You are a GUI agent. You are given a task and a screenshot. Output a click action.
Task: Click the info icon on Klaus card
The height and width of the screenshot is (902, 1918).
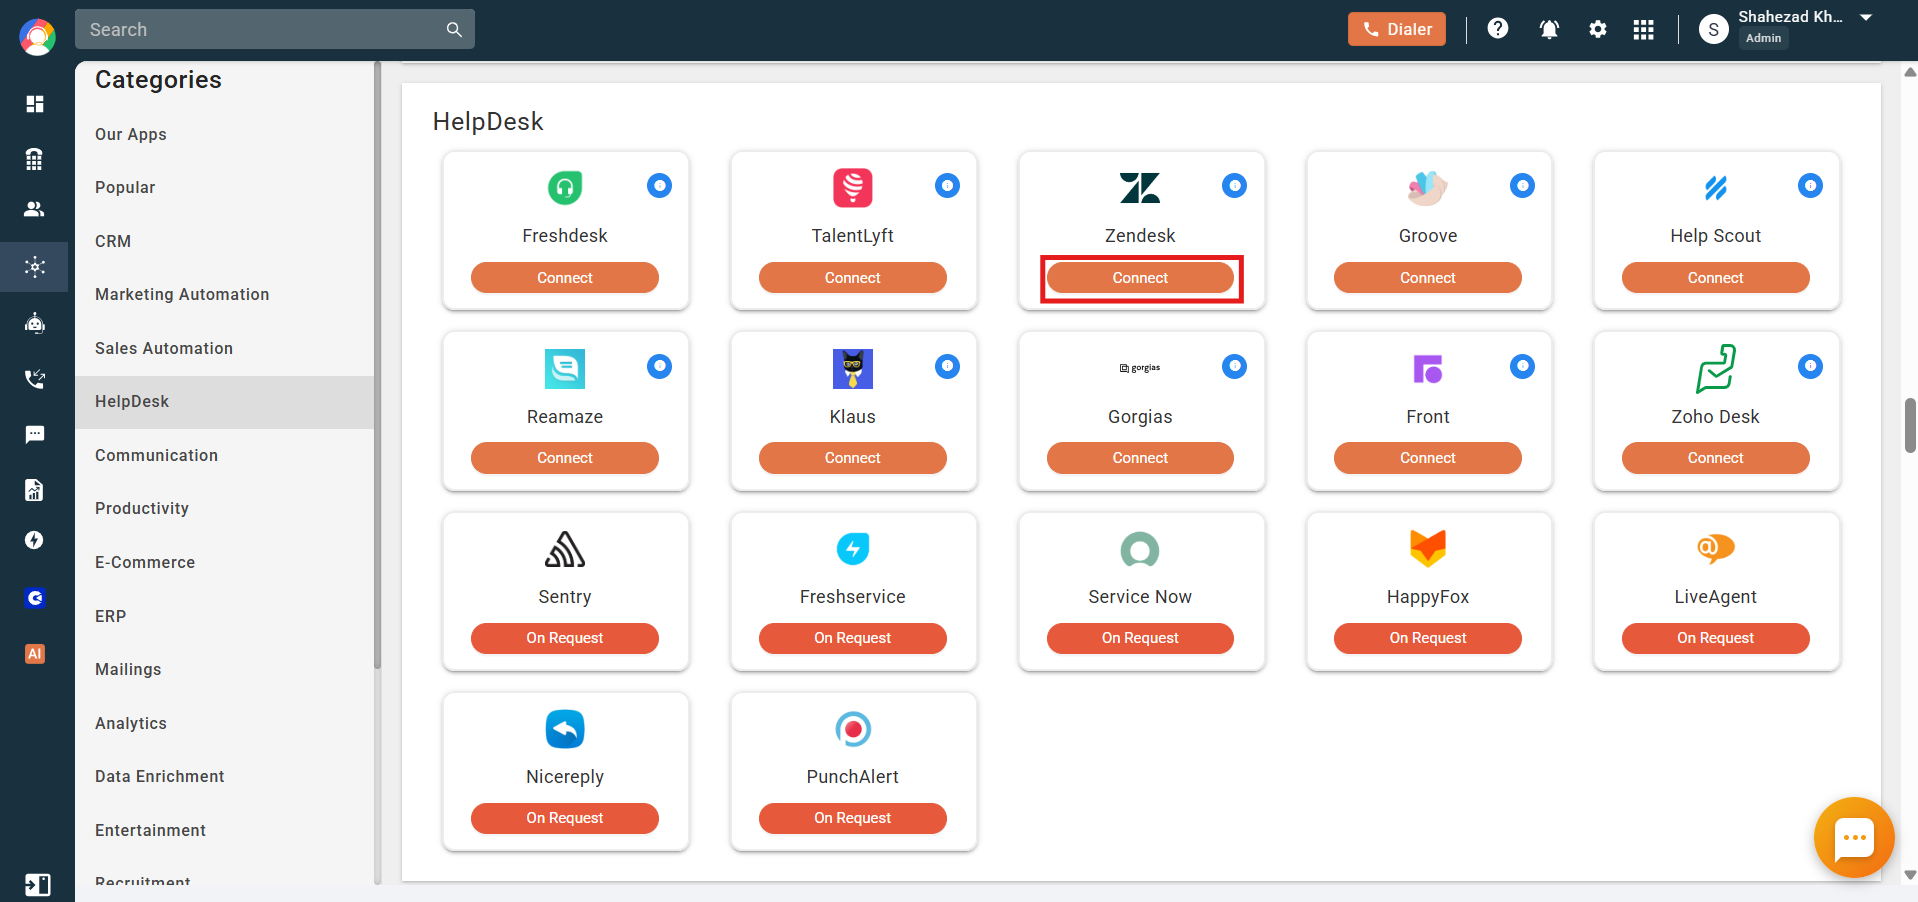tap(947, 366)
